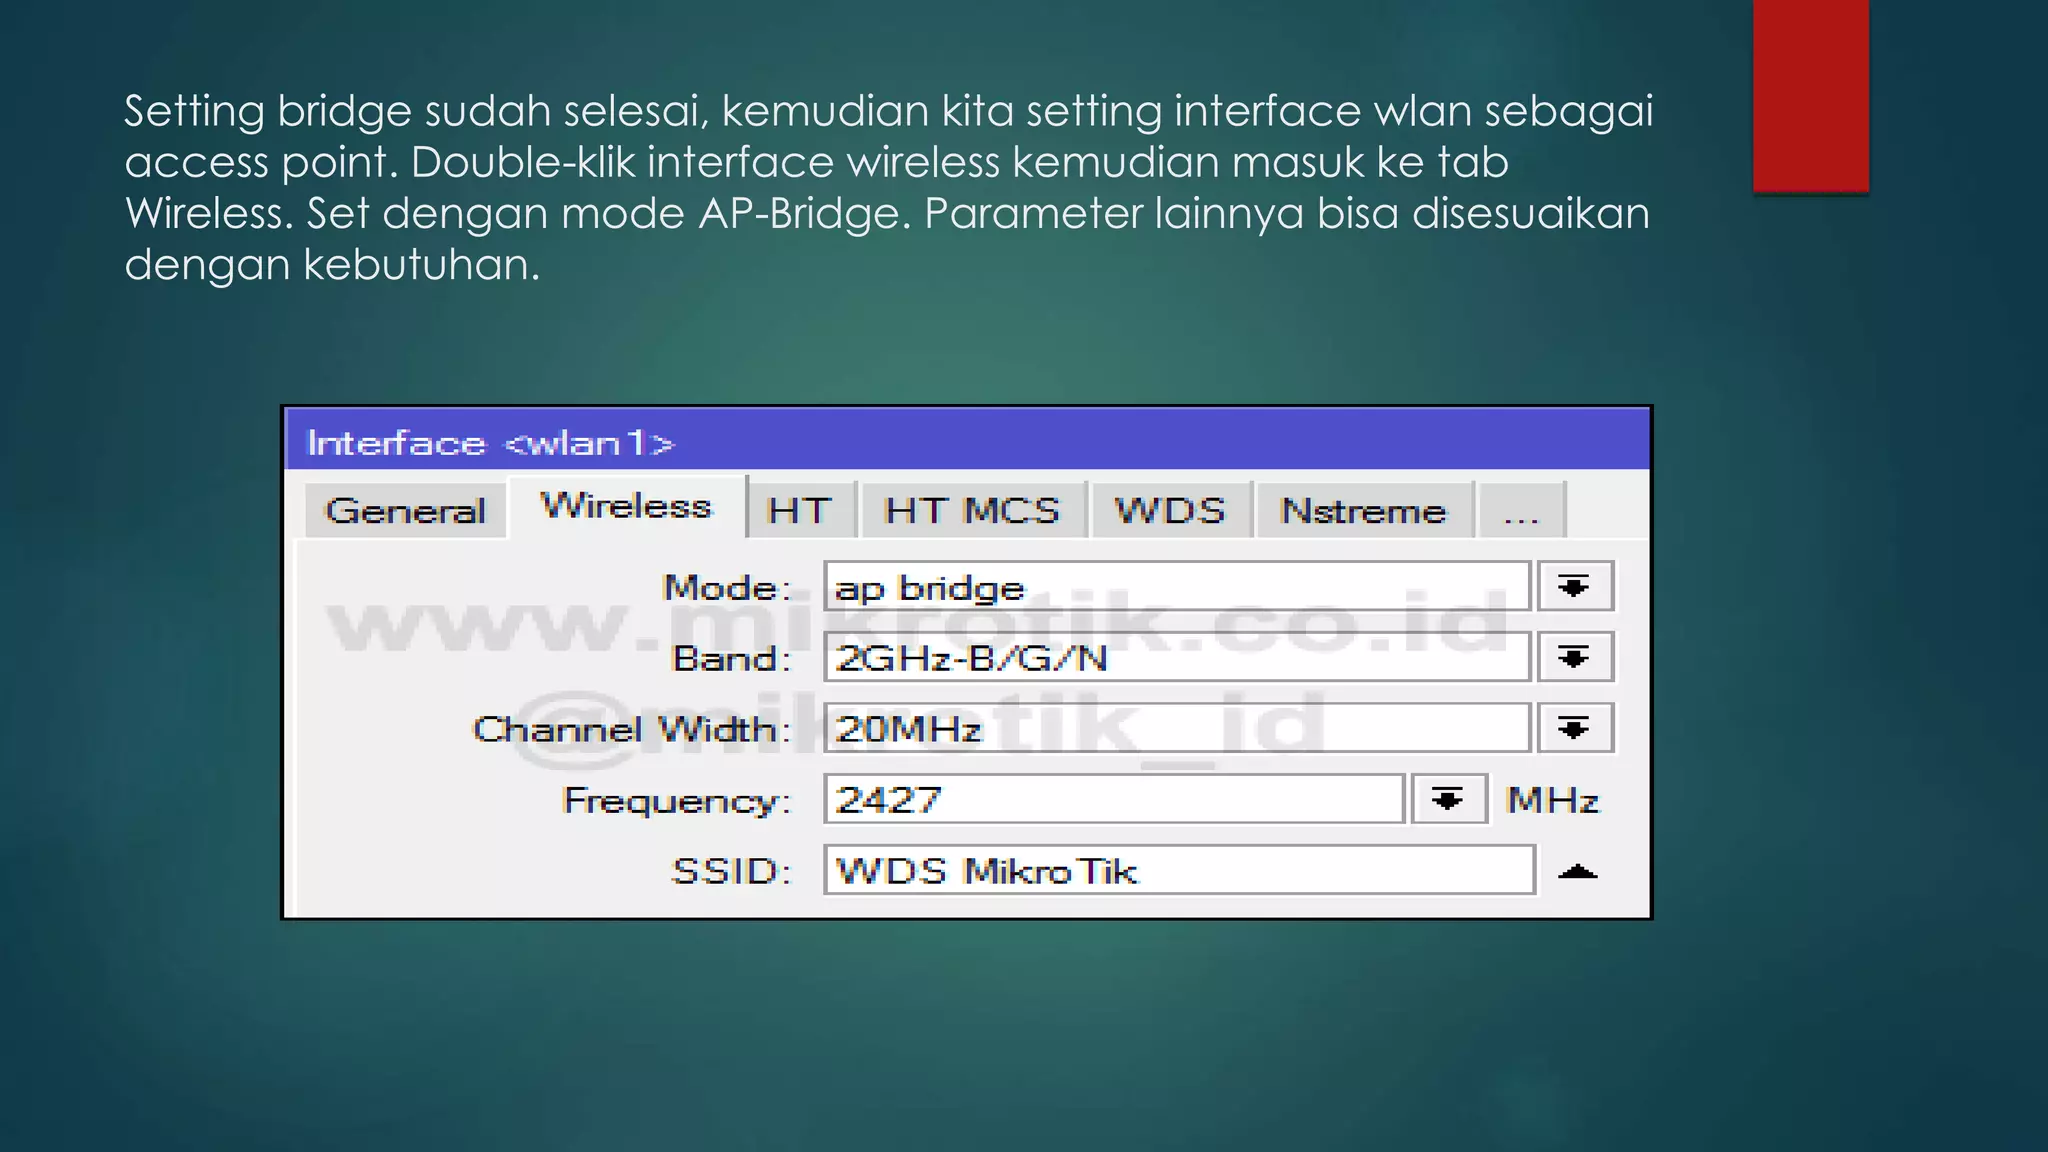Click the Mode field showing ap bridge

(x=1177, y=586)
